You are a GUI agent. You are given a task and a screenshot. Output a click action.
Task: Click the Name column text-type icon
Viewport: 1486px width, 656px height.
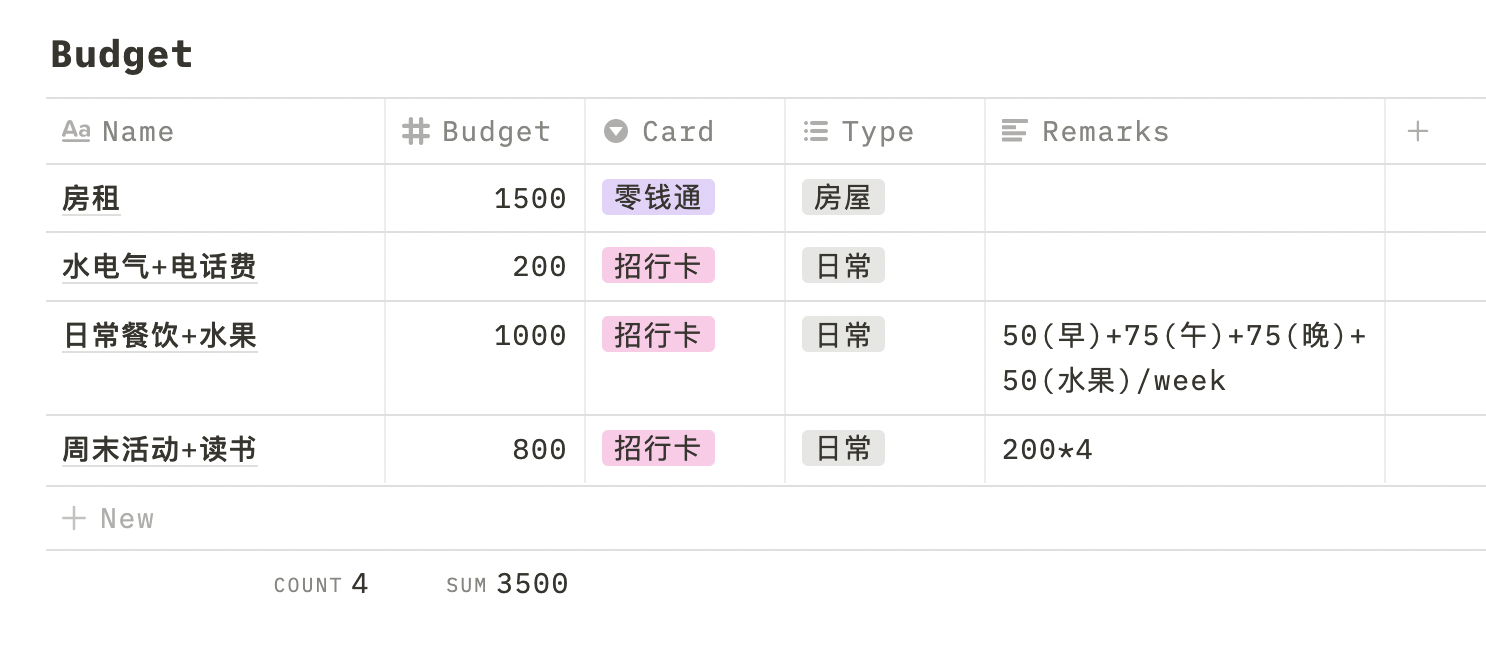(x=76, y=131)
